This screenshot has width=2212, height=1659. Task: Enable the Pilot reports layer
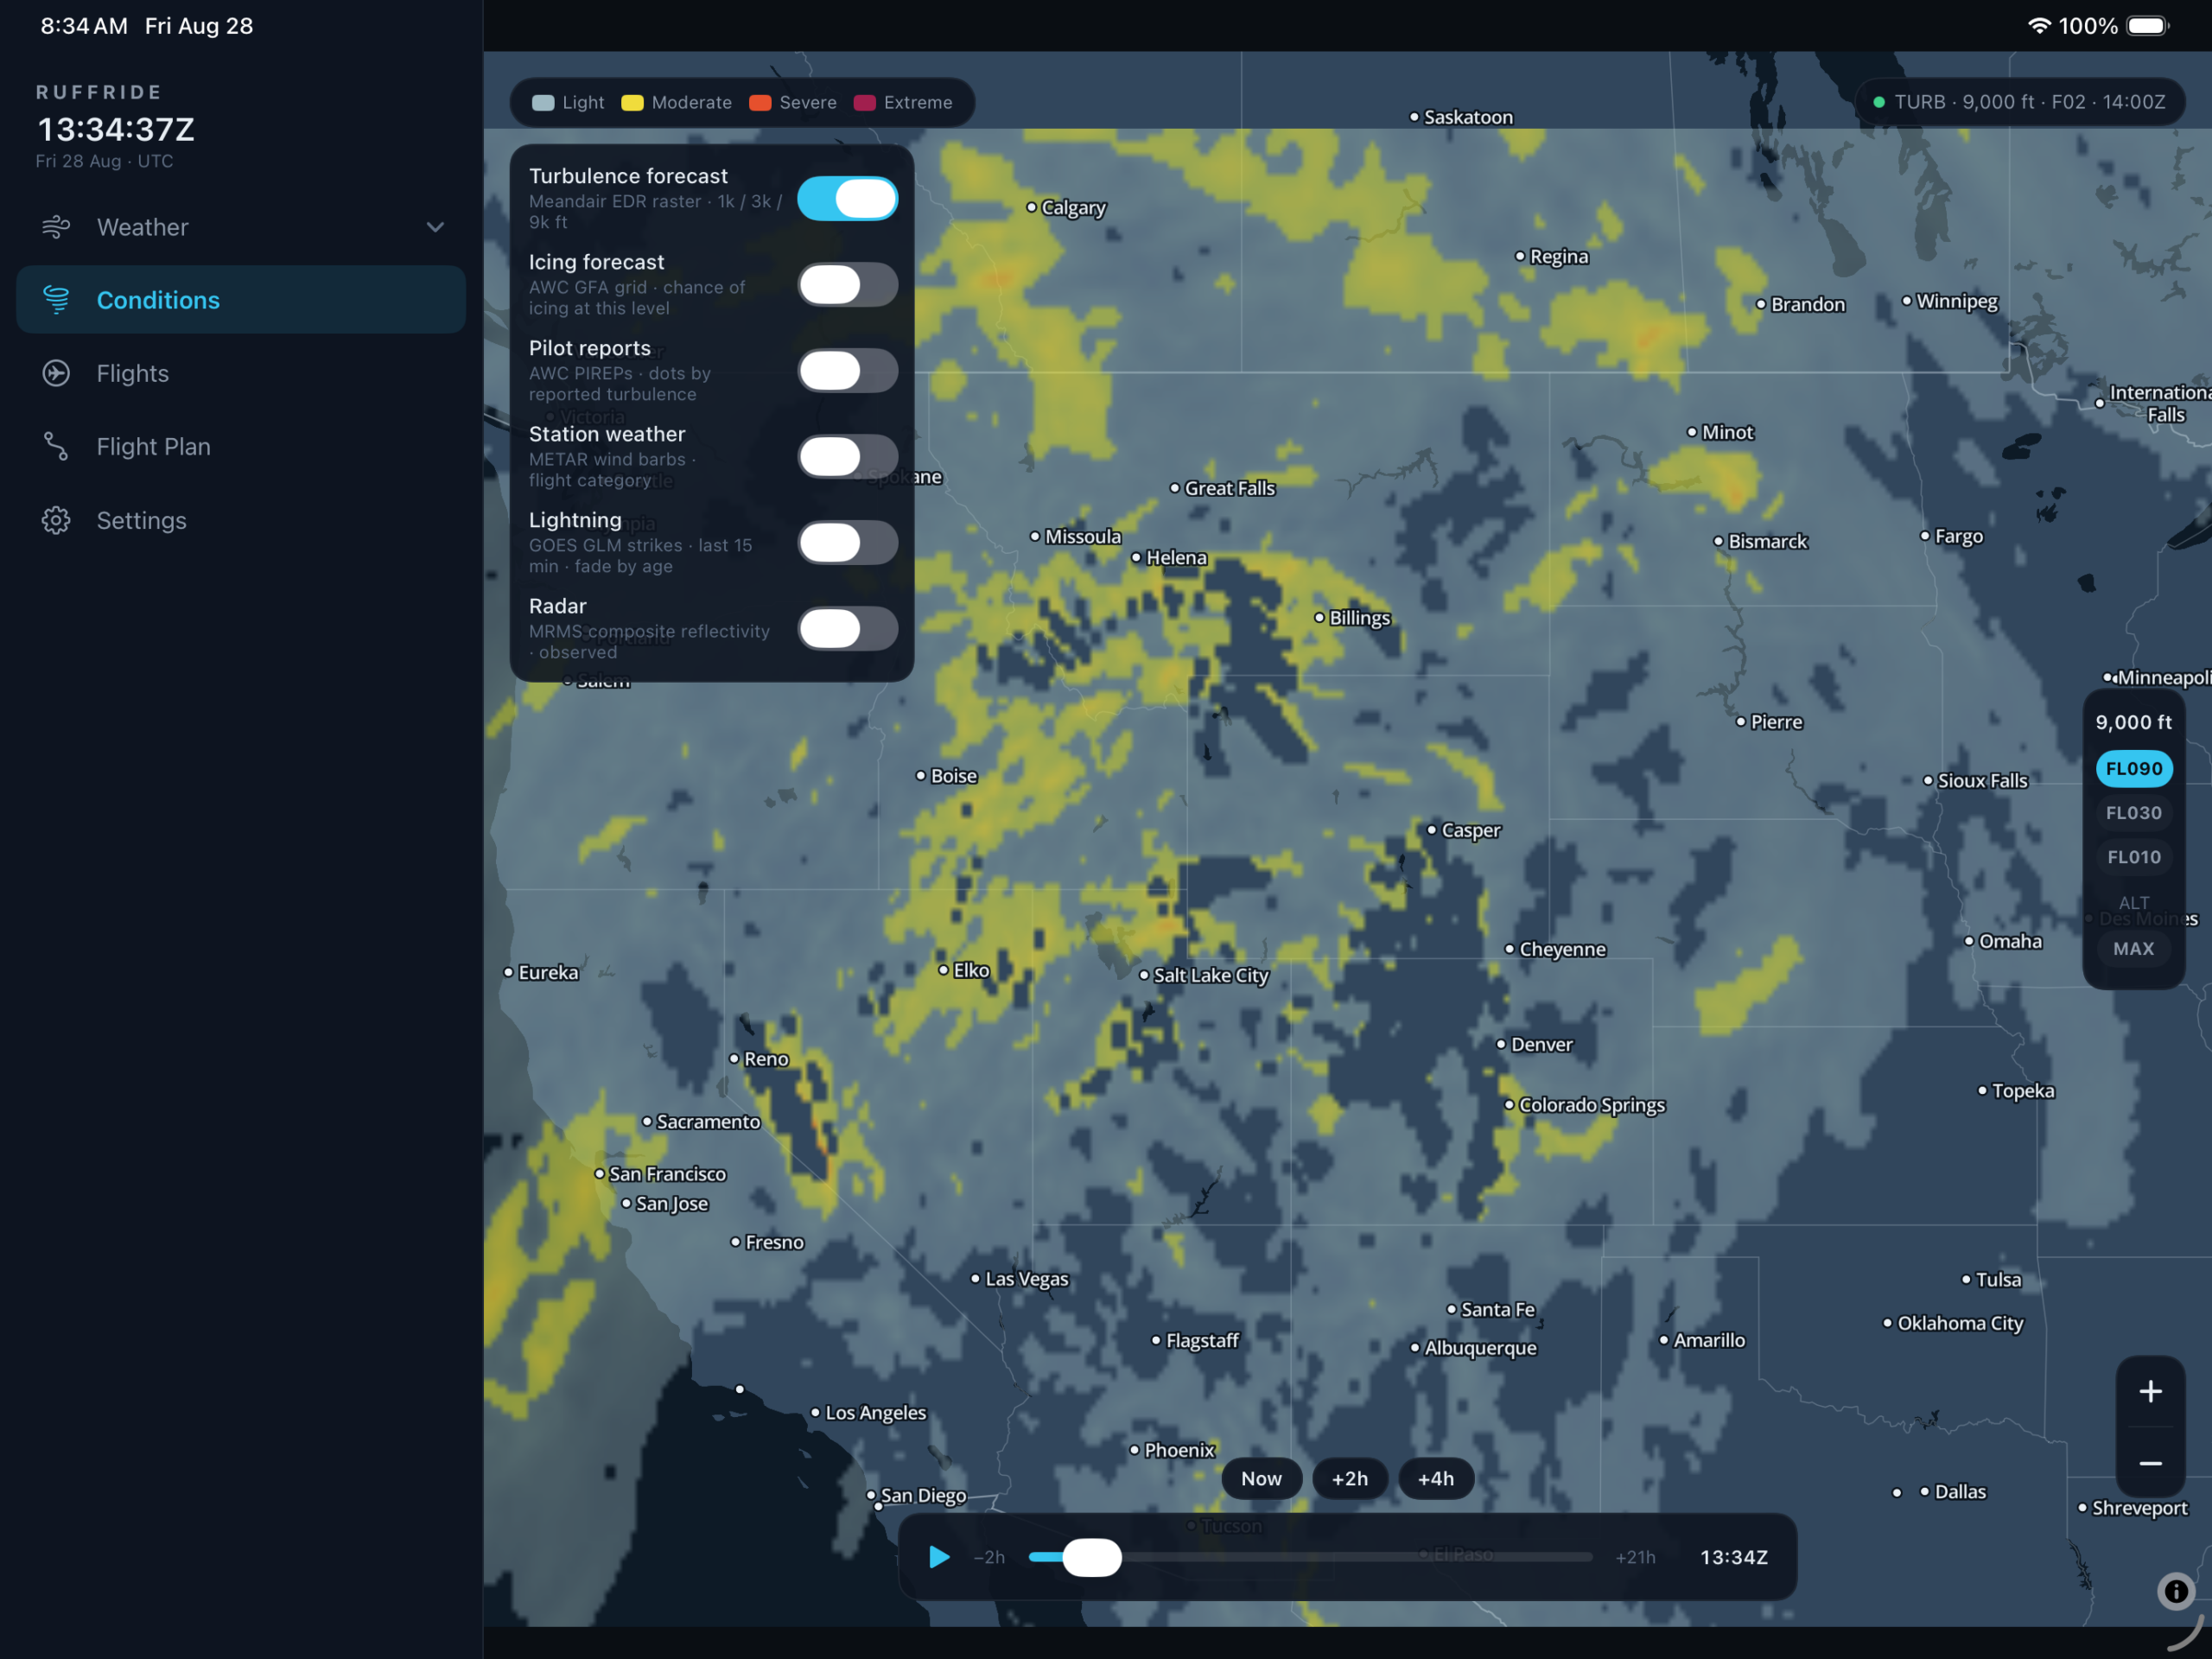pyautogui.click(x=847, y=371)
